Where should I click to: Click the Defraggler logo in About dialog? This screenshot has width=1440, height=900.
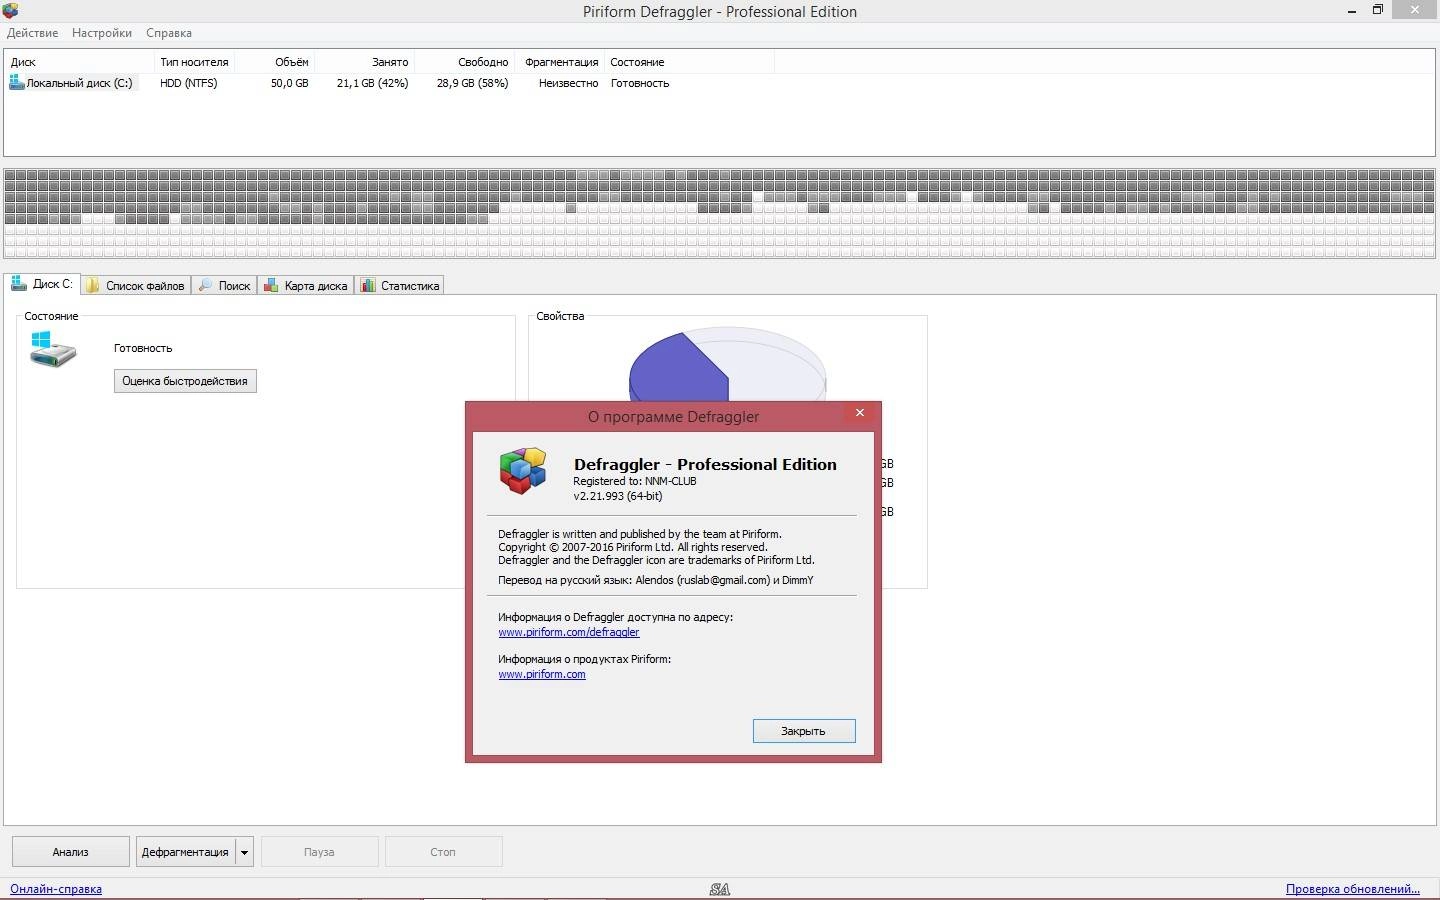pos(523,471)
